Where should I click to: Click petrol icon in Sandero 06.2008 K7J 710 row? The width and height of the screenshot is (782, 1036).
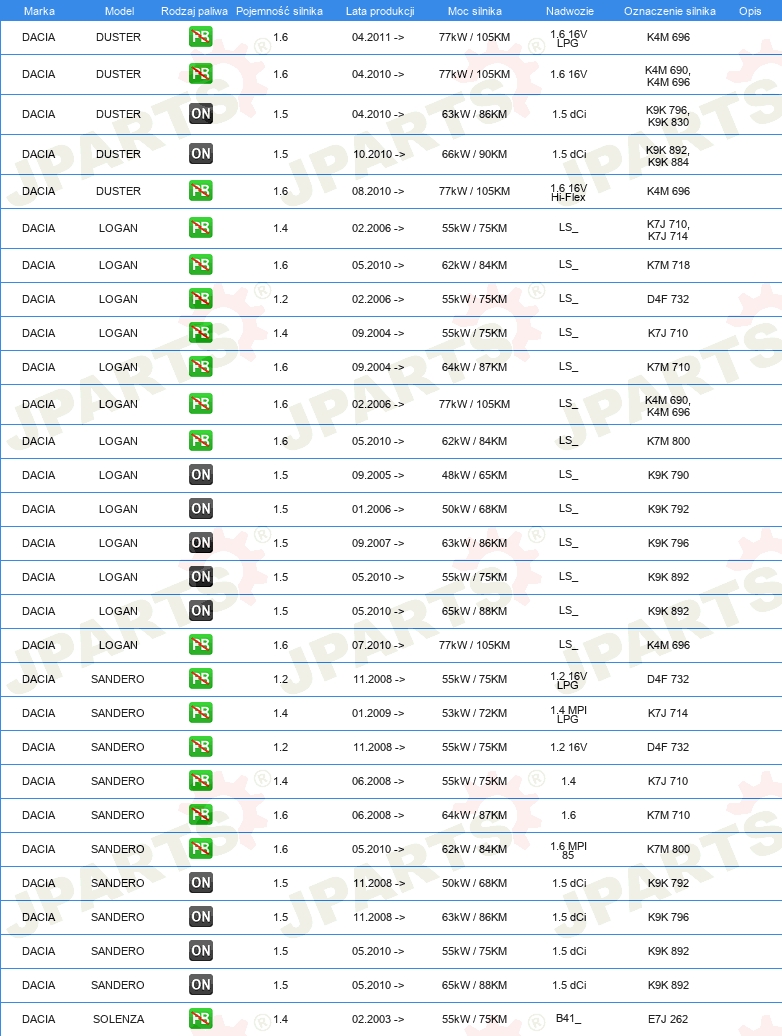click(201, 781)
